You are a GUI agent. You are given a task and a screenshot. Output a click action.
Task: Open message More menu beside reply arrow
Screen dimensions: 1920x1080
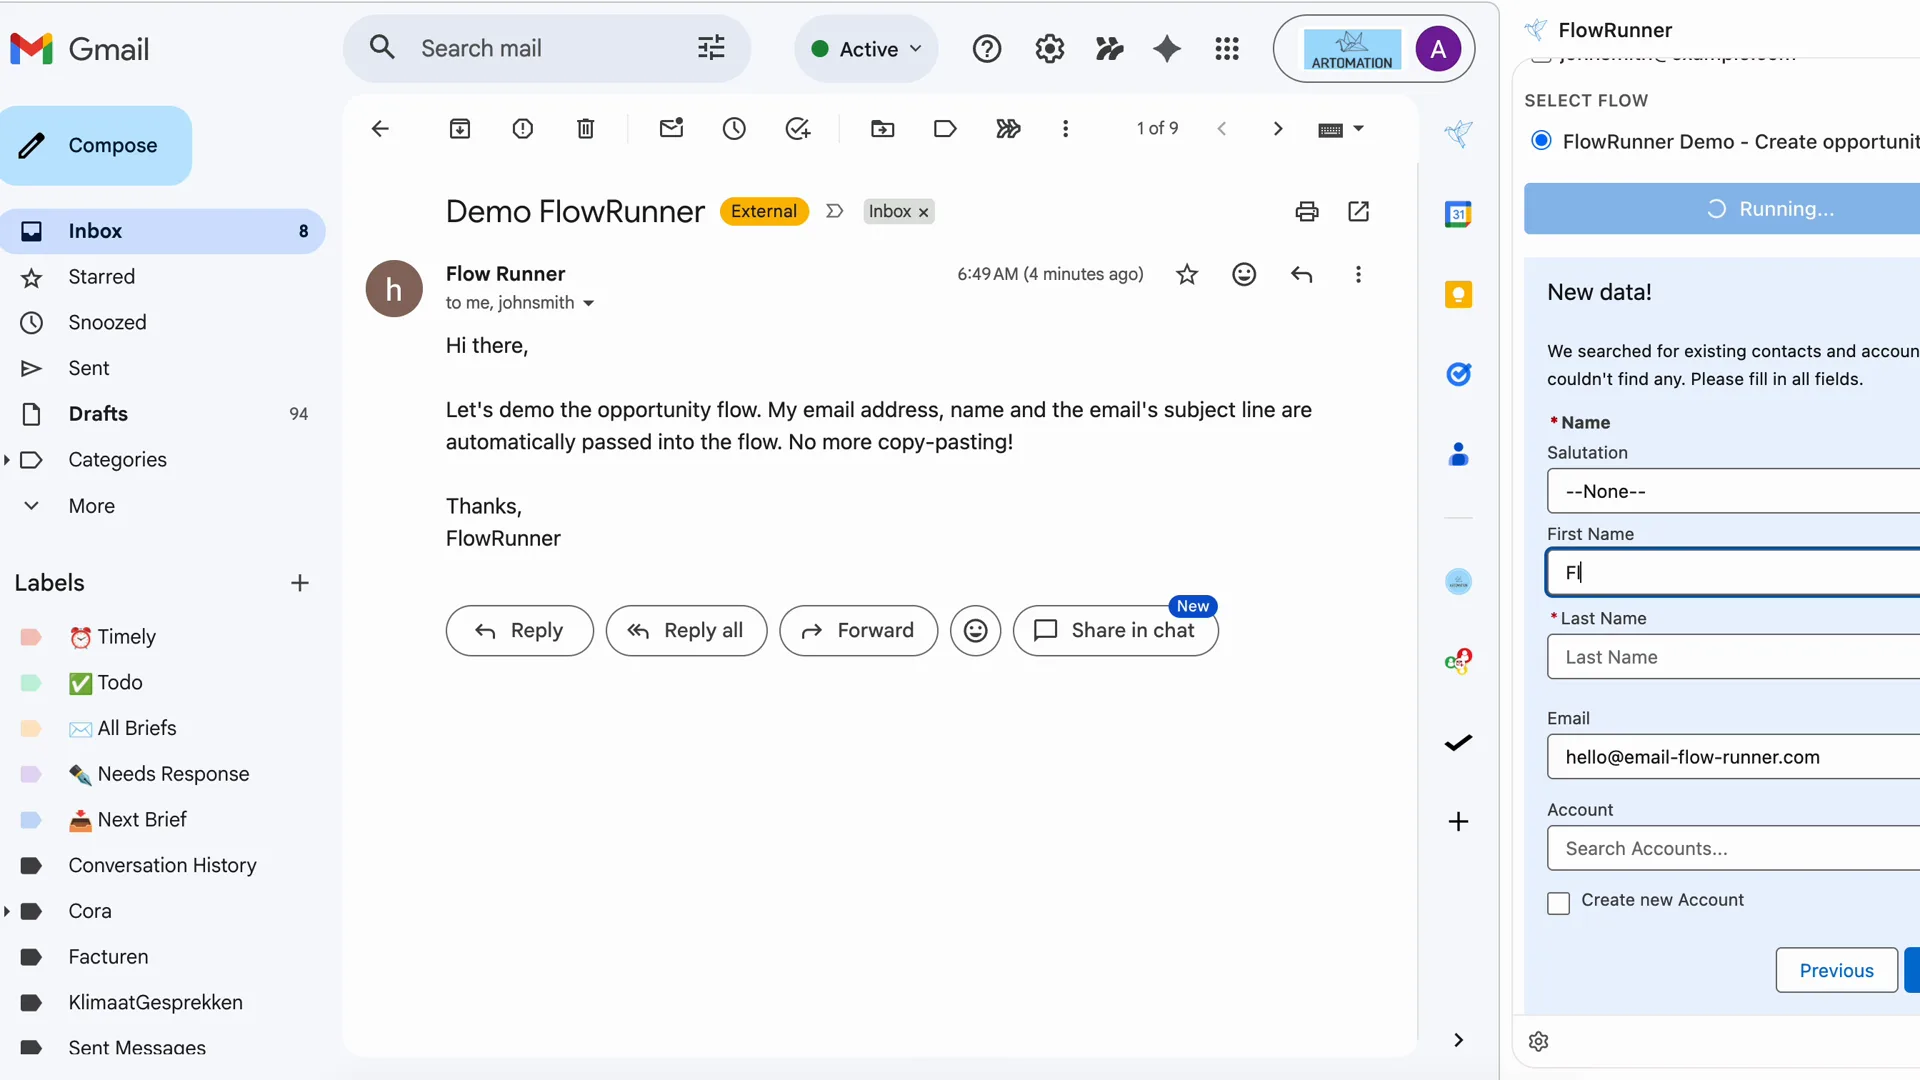(1358, 274)
